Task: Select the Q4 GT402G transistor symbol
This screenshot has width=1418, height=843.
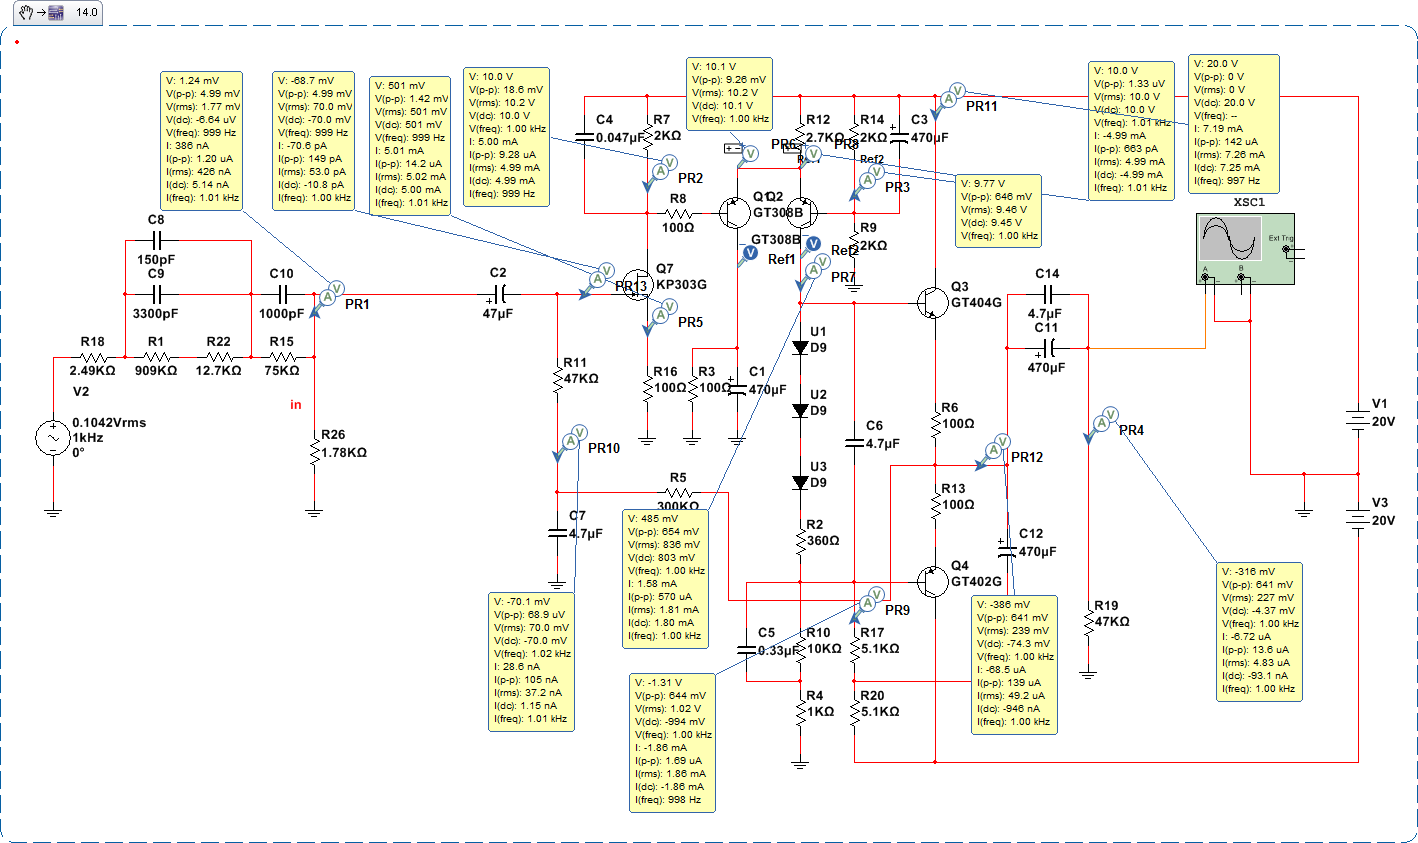Action: [x=932, y=581]
